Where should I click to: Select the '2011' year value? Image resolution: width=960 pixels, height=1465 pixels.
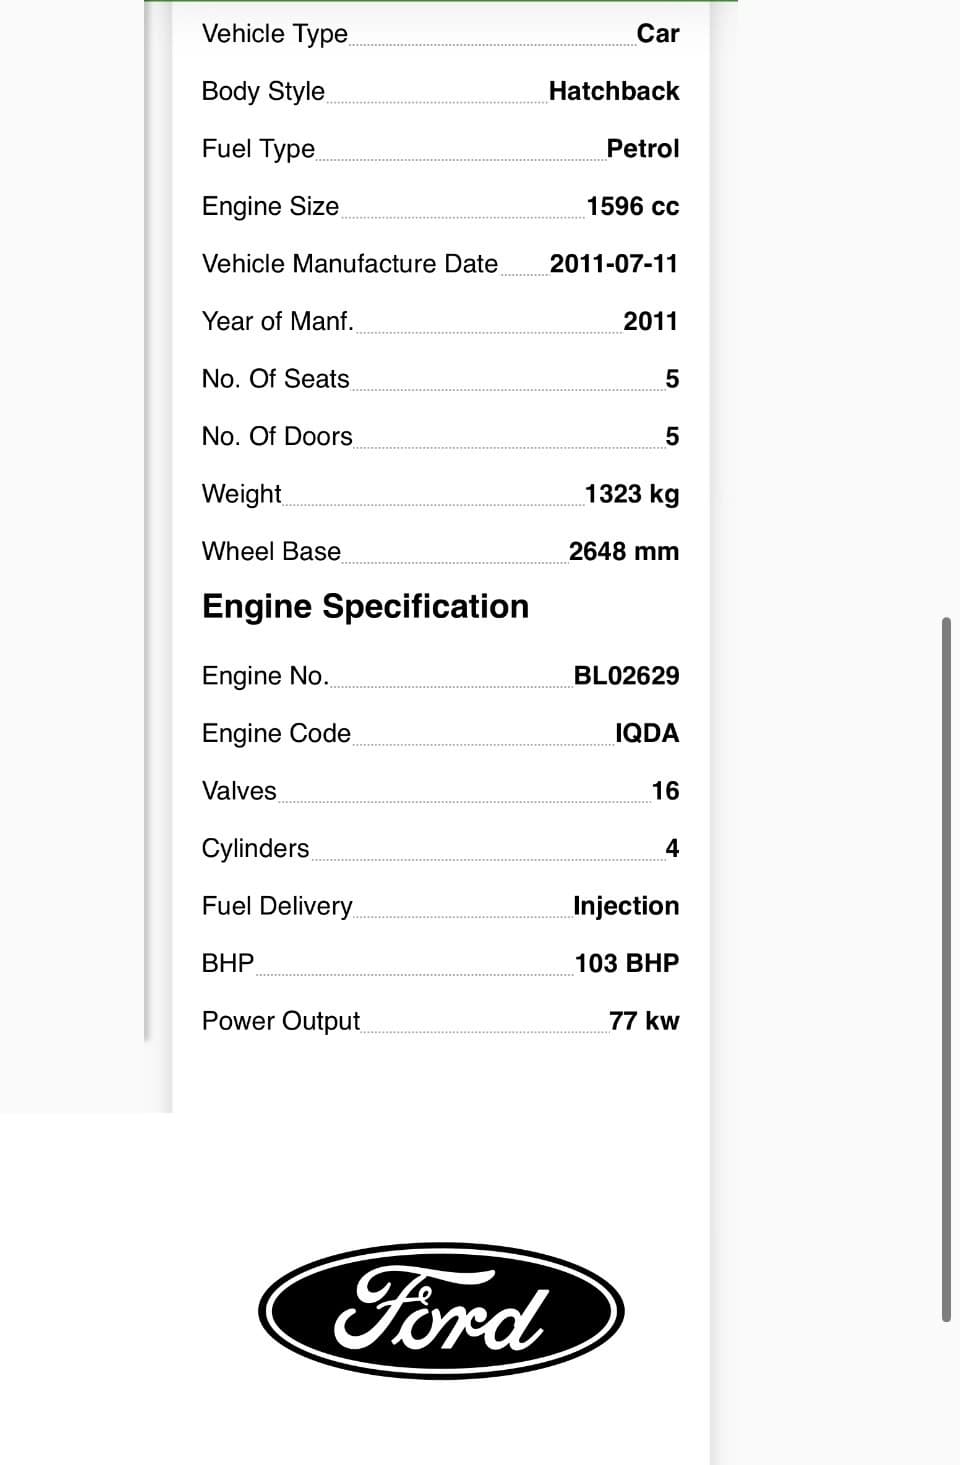point(651,321)
